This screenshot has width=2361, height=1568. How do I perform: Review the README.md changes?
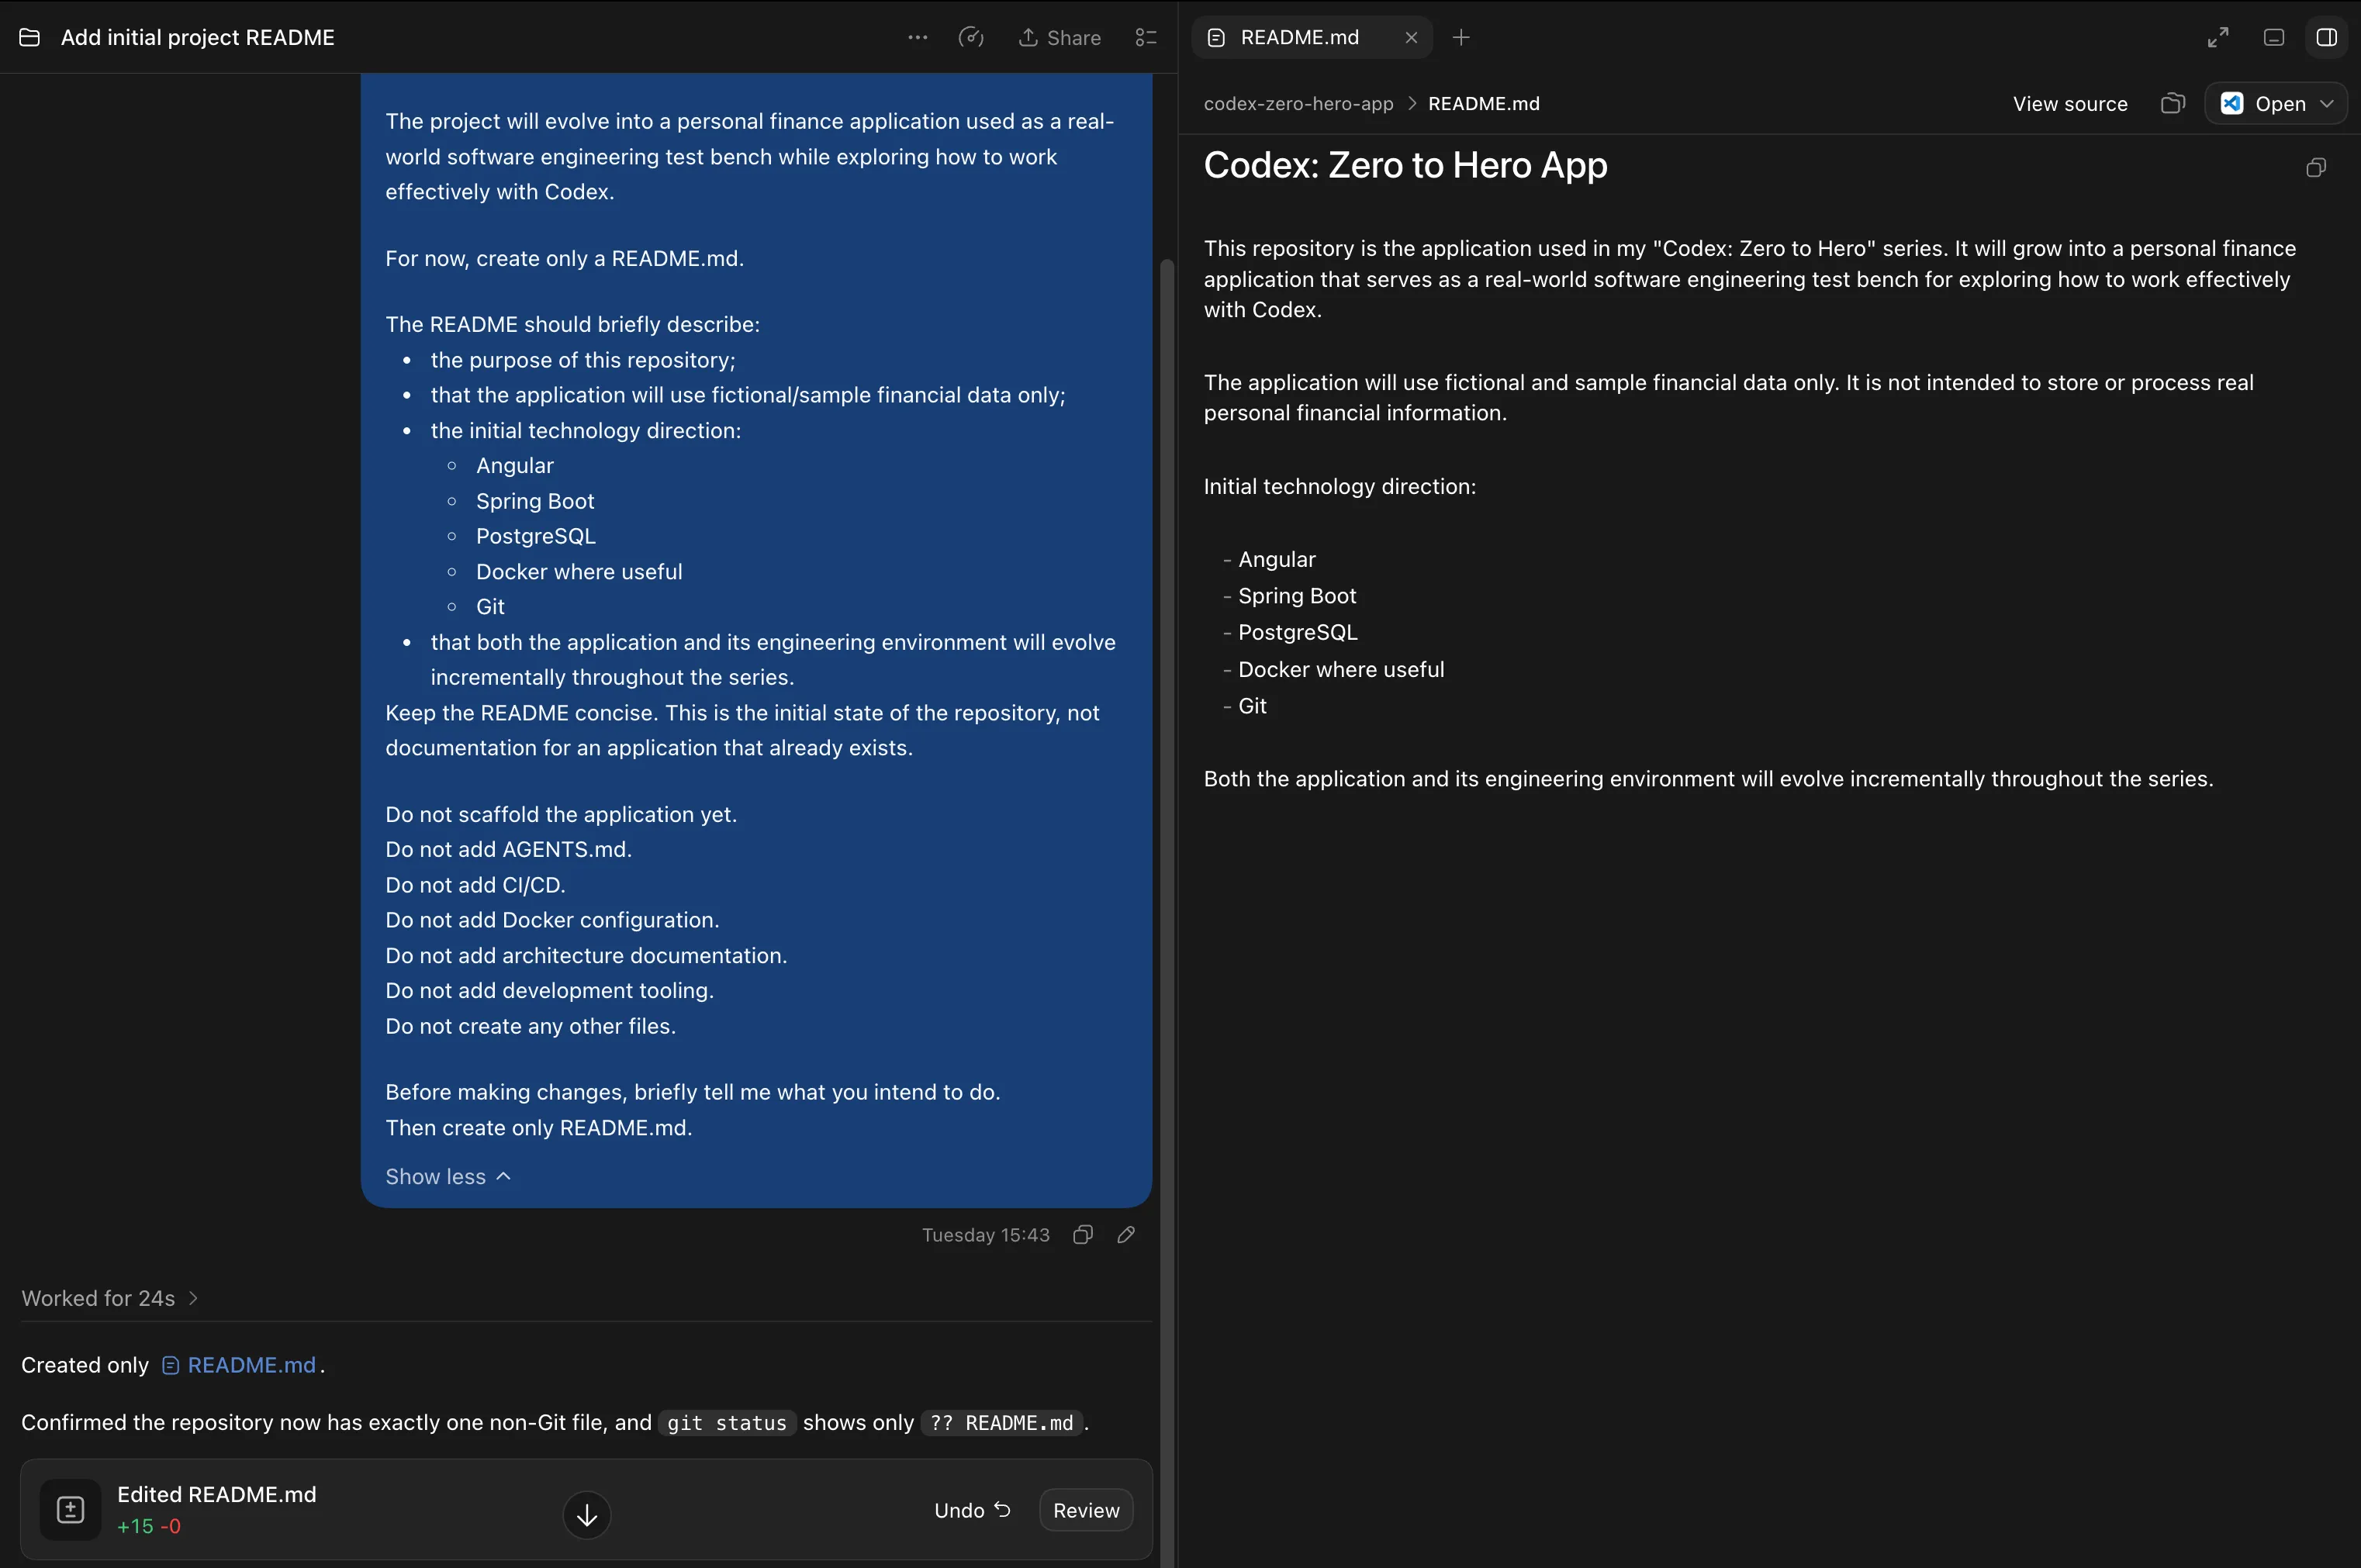tap(1086, 1510)
